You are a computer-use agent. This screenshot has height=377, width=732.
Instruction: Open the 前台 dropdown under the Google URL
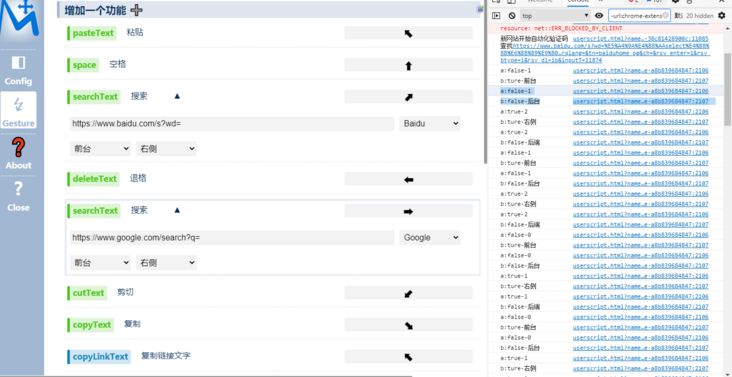100,263
